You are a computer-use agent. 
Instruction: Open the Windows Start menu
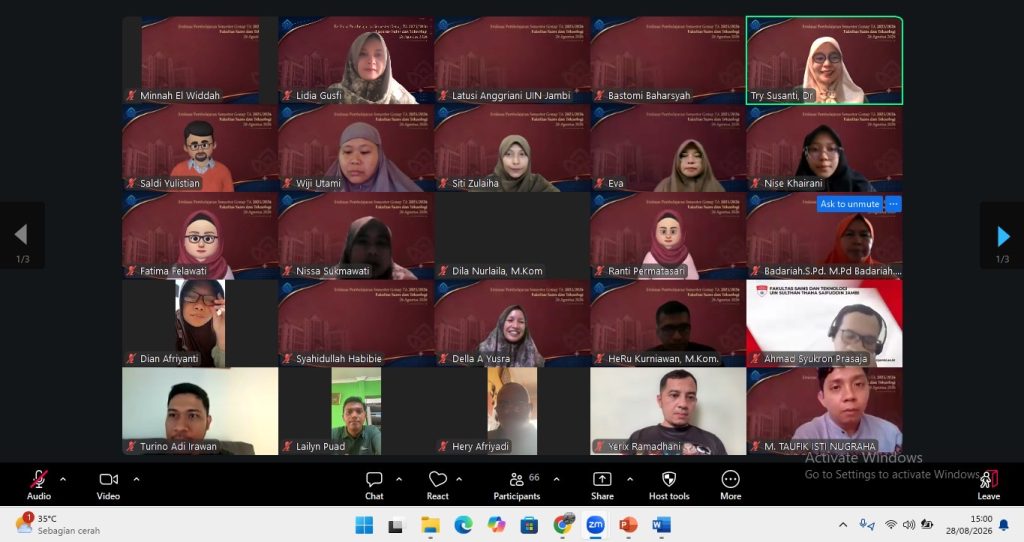pyautogui.click(x=364, y=525)
